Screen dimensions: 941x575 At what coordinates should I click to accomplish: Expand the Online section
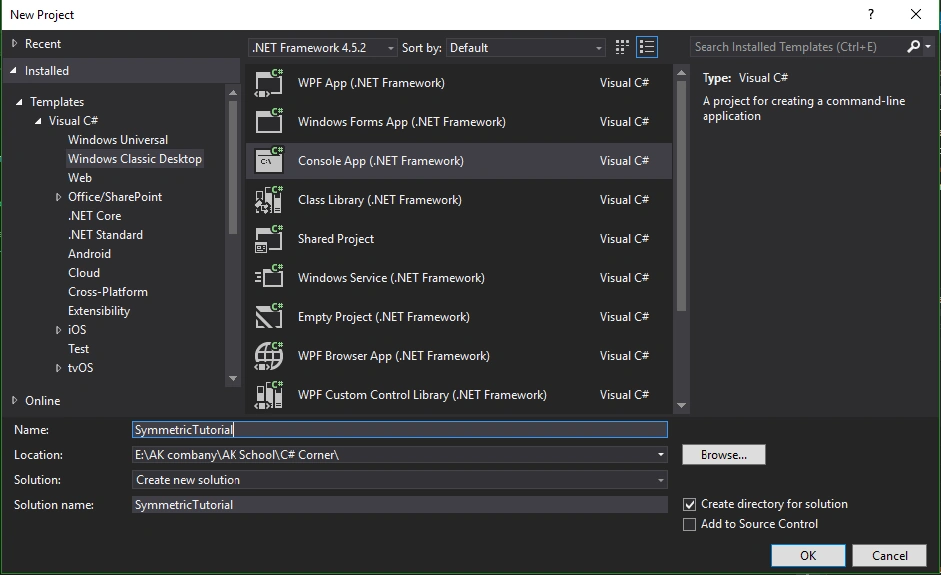coord(14,400)
